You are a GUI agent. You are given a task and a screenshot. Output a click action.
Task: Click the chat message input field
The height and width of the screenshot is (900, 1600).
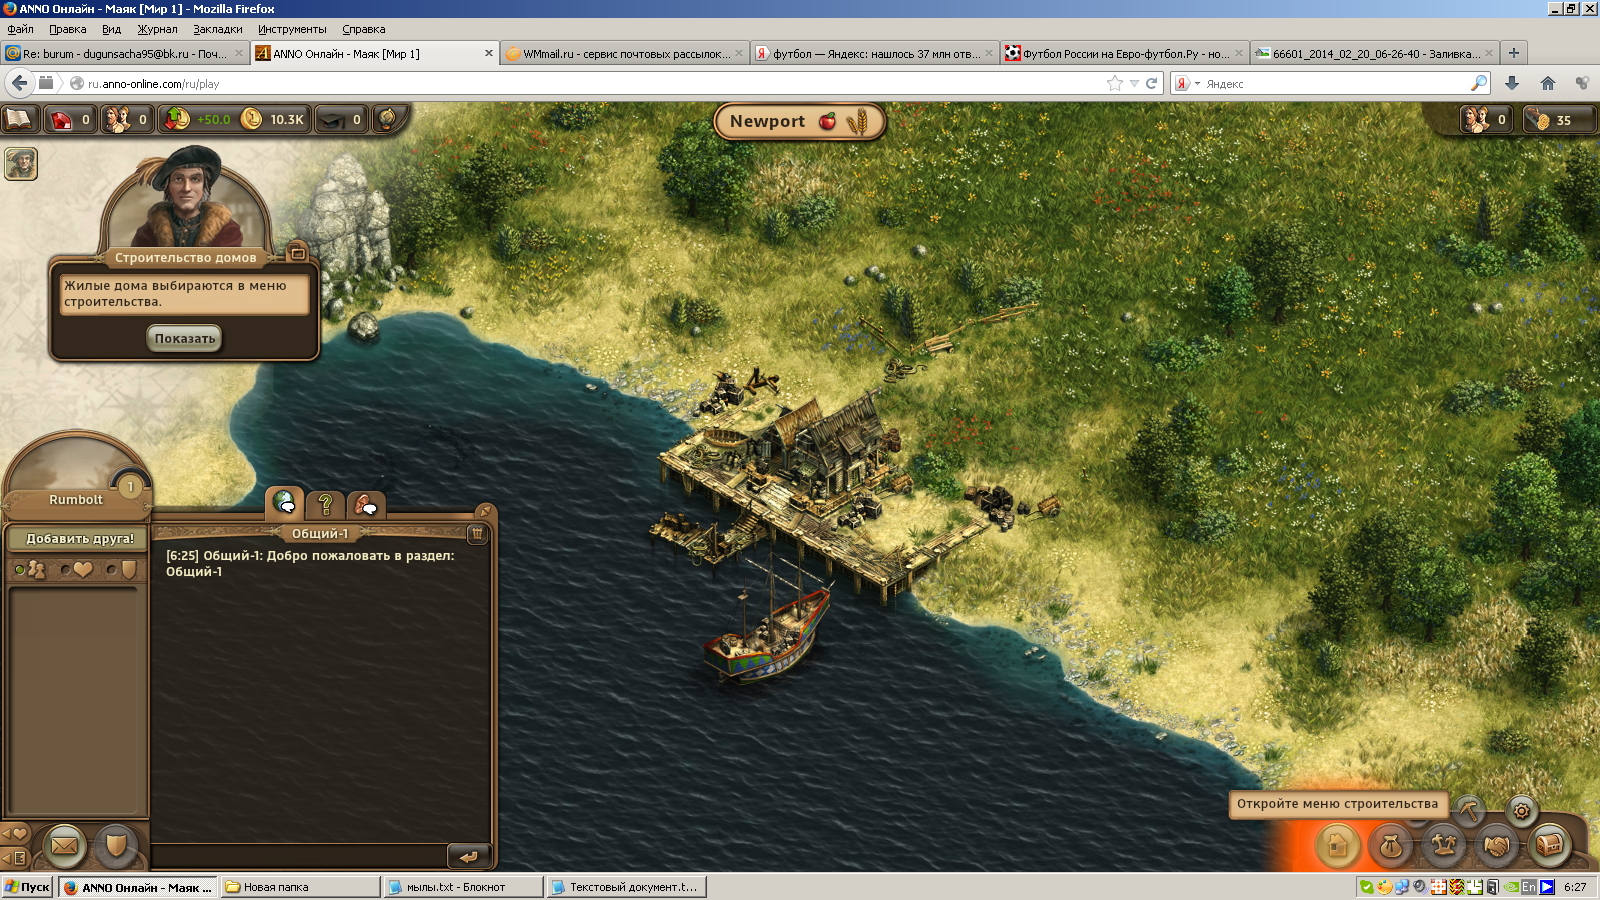click(x=298, y=856)
